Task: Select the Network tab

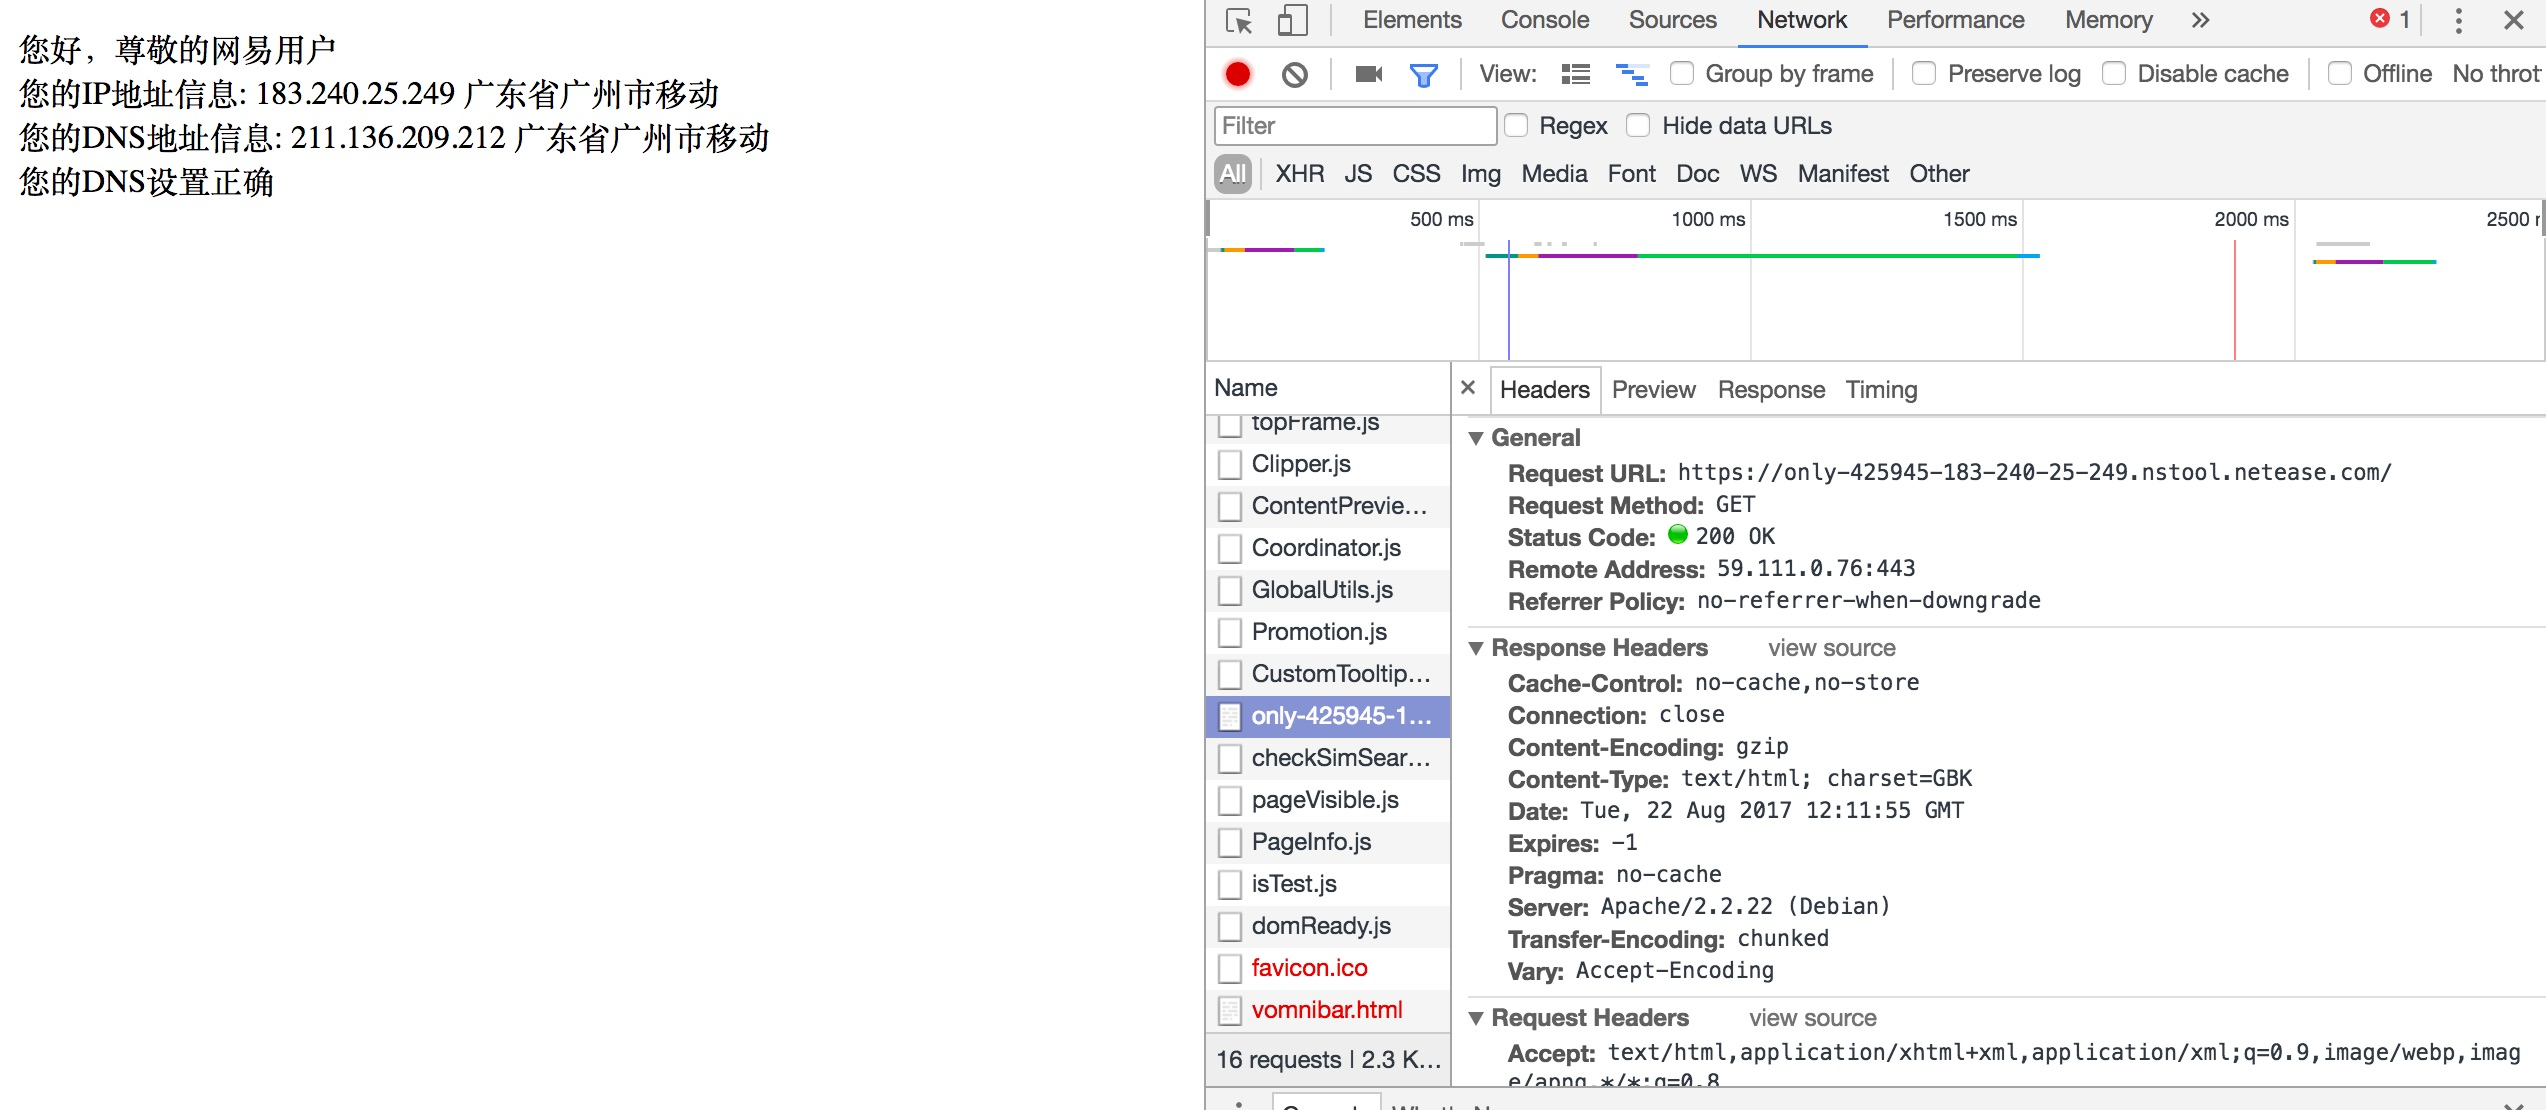Action: pyautogui.click(x=1802, y=20)
